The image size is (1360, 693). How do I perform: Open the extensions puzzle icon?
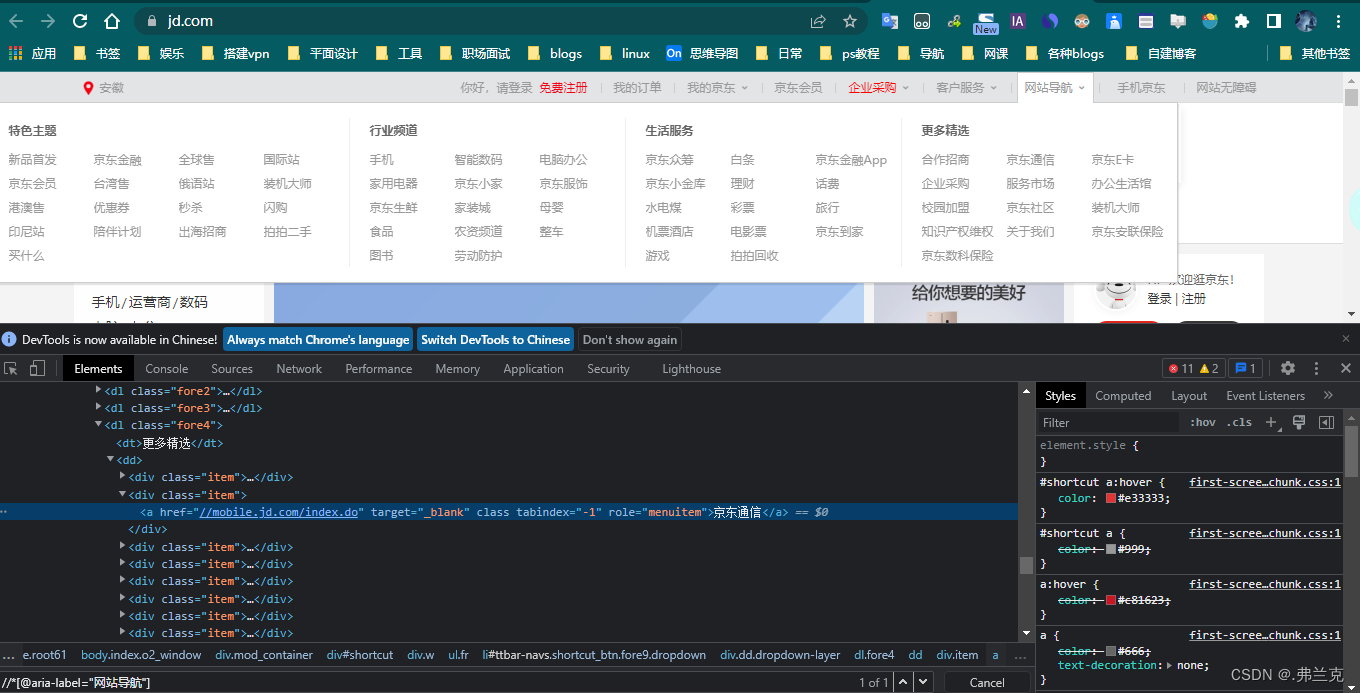tap(1242, 21)
